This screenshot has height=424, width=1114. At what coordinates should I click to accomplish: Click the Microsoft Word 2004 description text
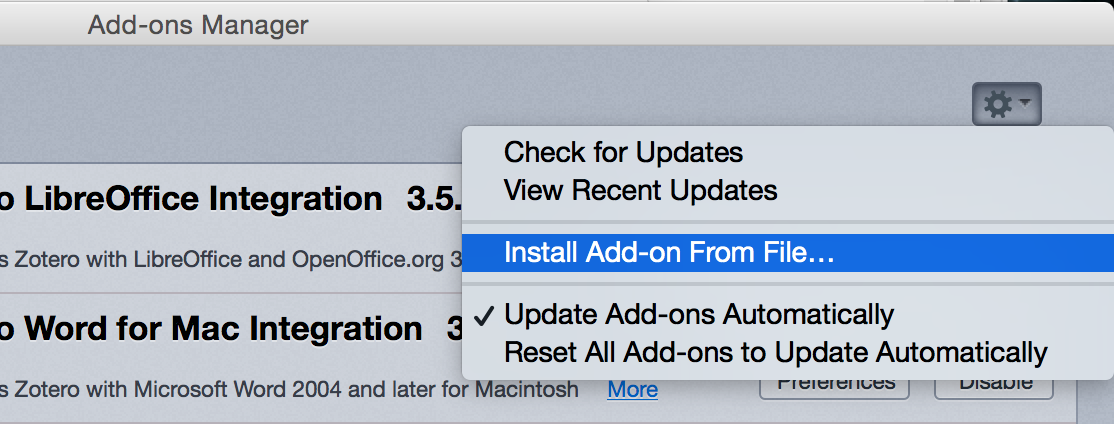tap(288, 389)
